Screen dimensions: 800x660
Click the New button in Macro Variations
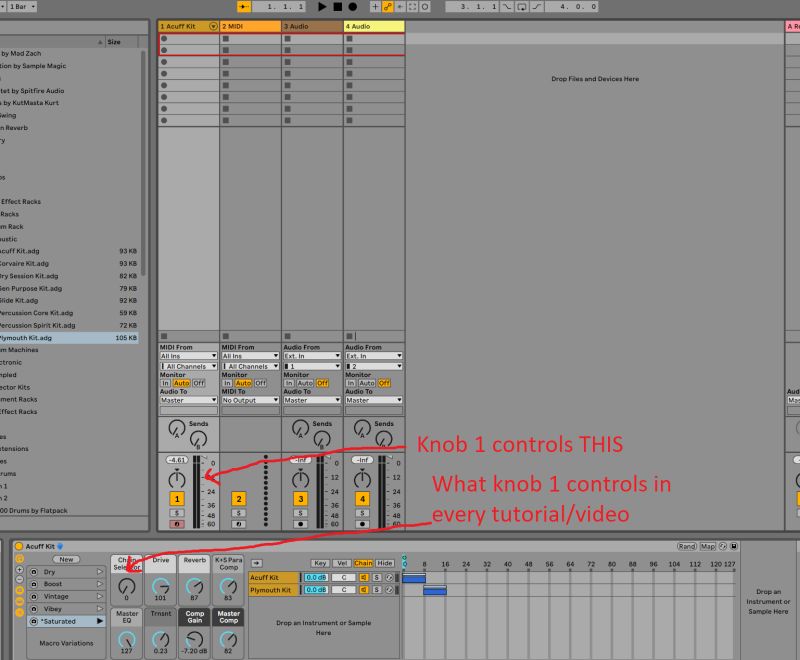65,558
